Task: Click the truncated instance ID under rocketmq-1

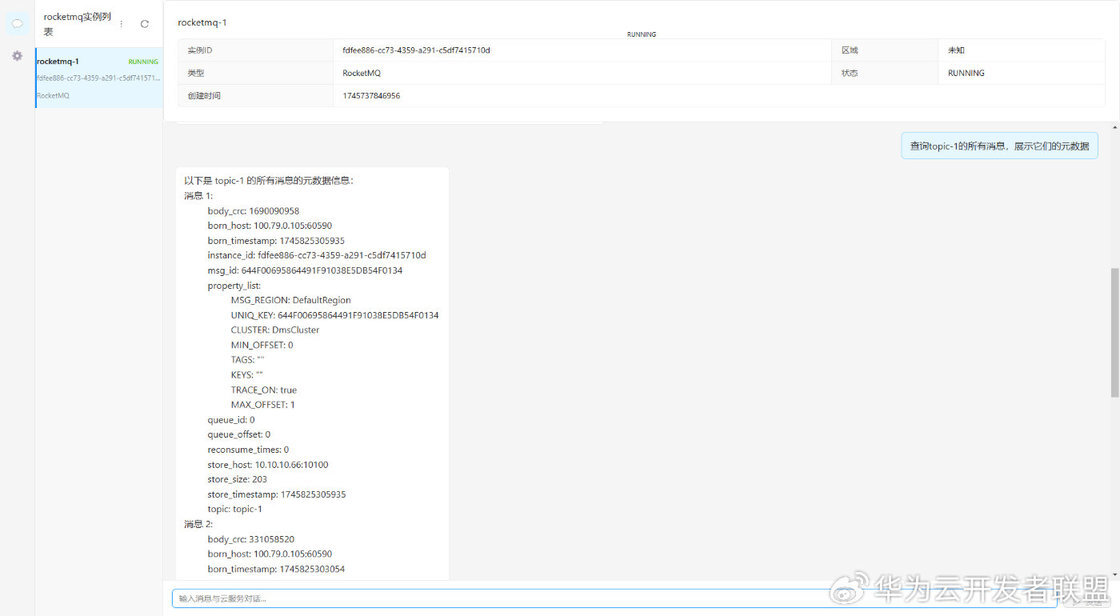Action: (99, 78)
